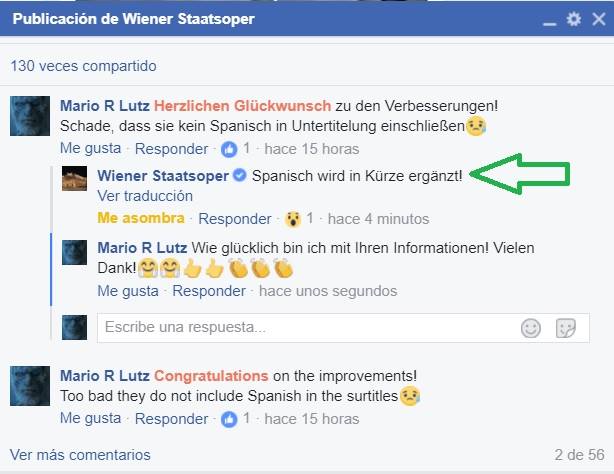Image resolution: width=614 pixels, height=474 pixels.
Task: Click the emoji smiley in reply box
Action: [531, 328]
